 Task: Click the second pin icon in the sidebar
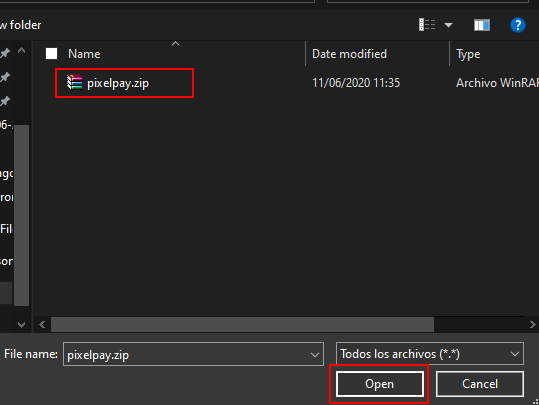point(5,77)
